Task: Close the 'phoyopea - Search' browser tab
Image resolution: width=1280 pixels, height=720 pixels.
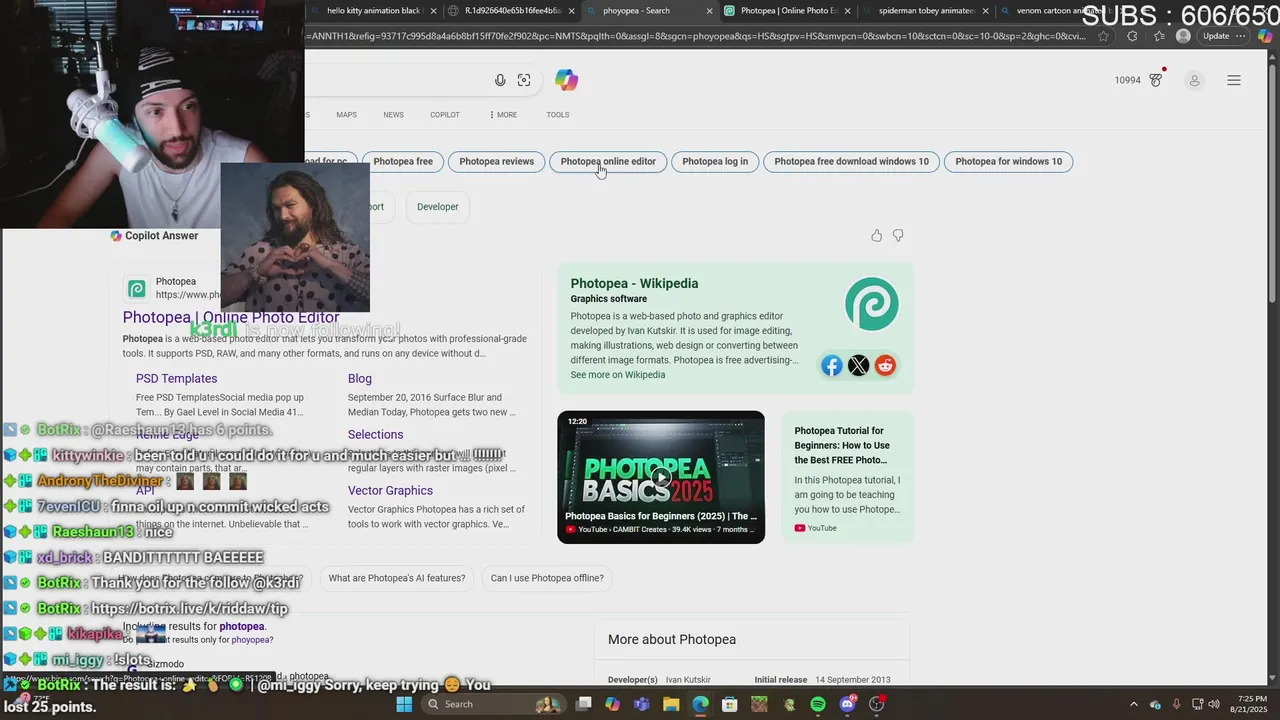Action: pyautogui.click(x=710, y=11)
